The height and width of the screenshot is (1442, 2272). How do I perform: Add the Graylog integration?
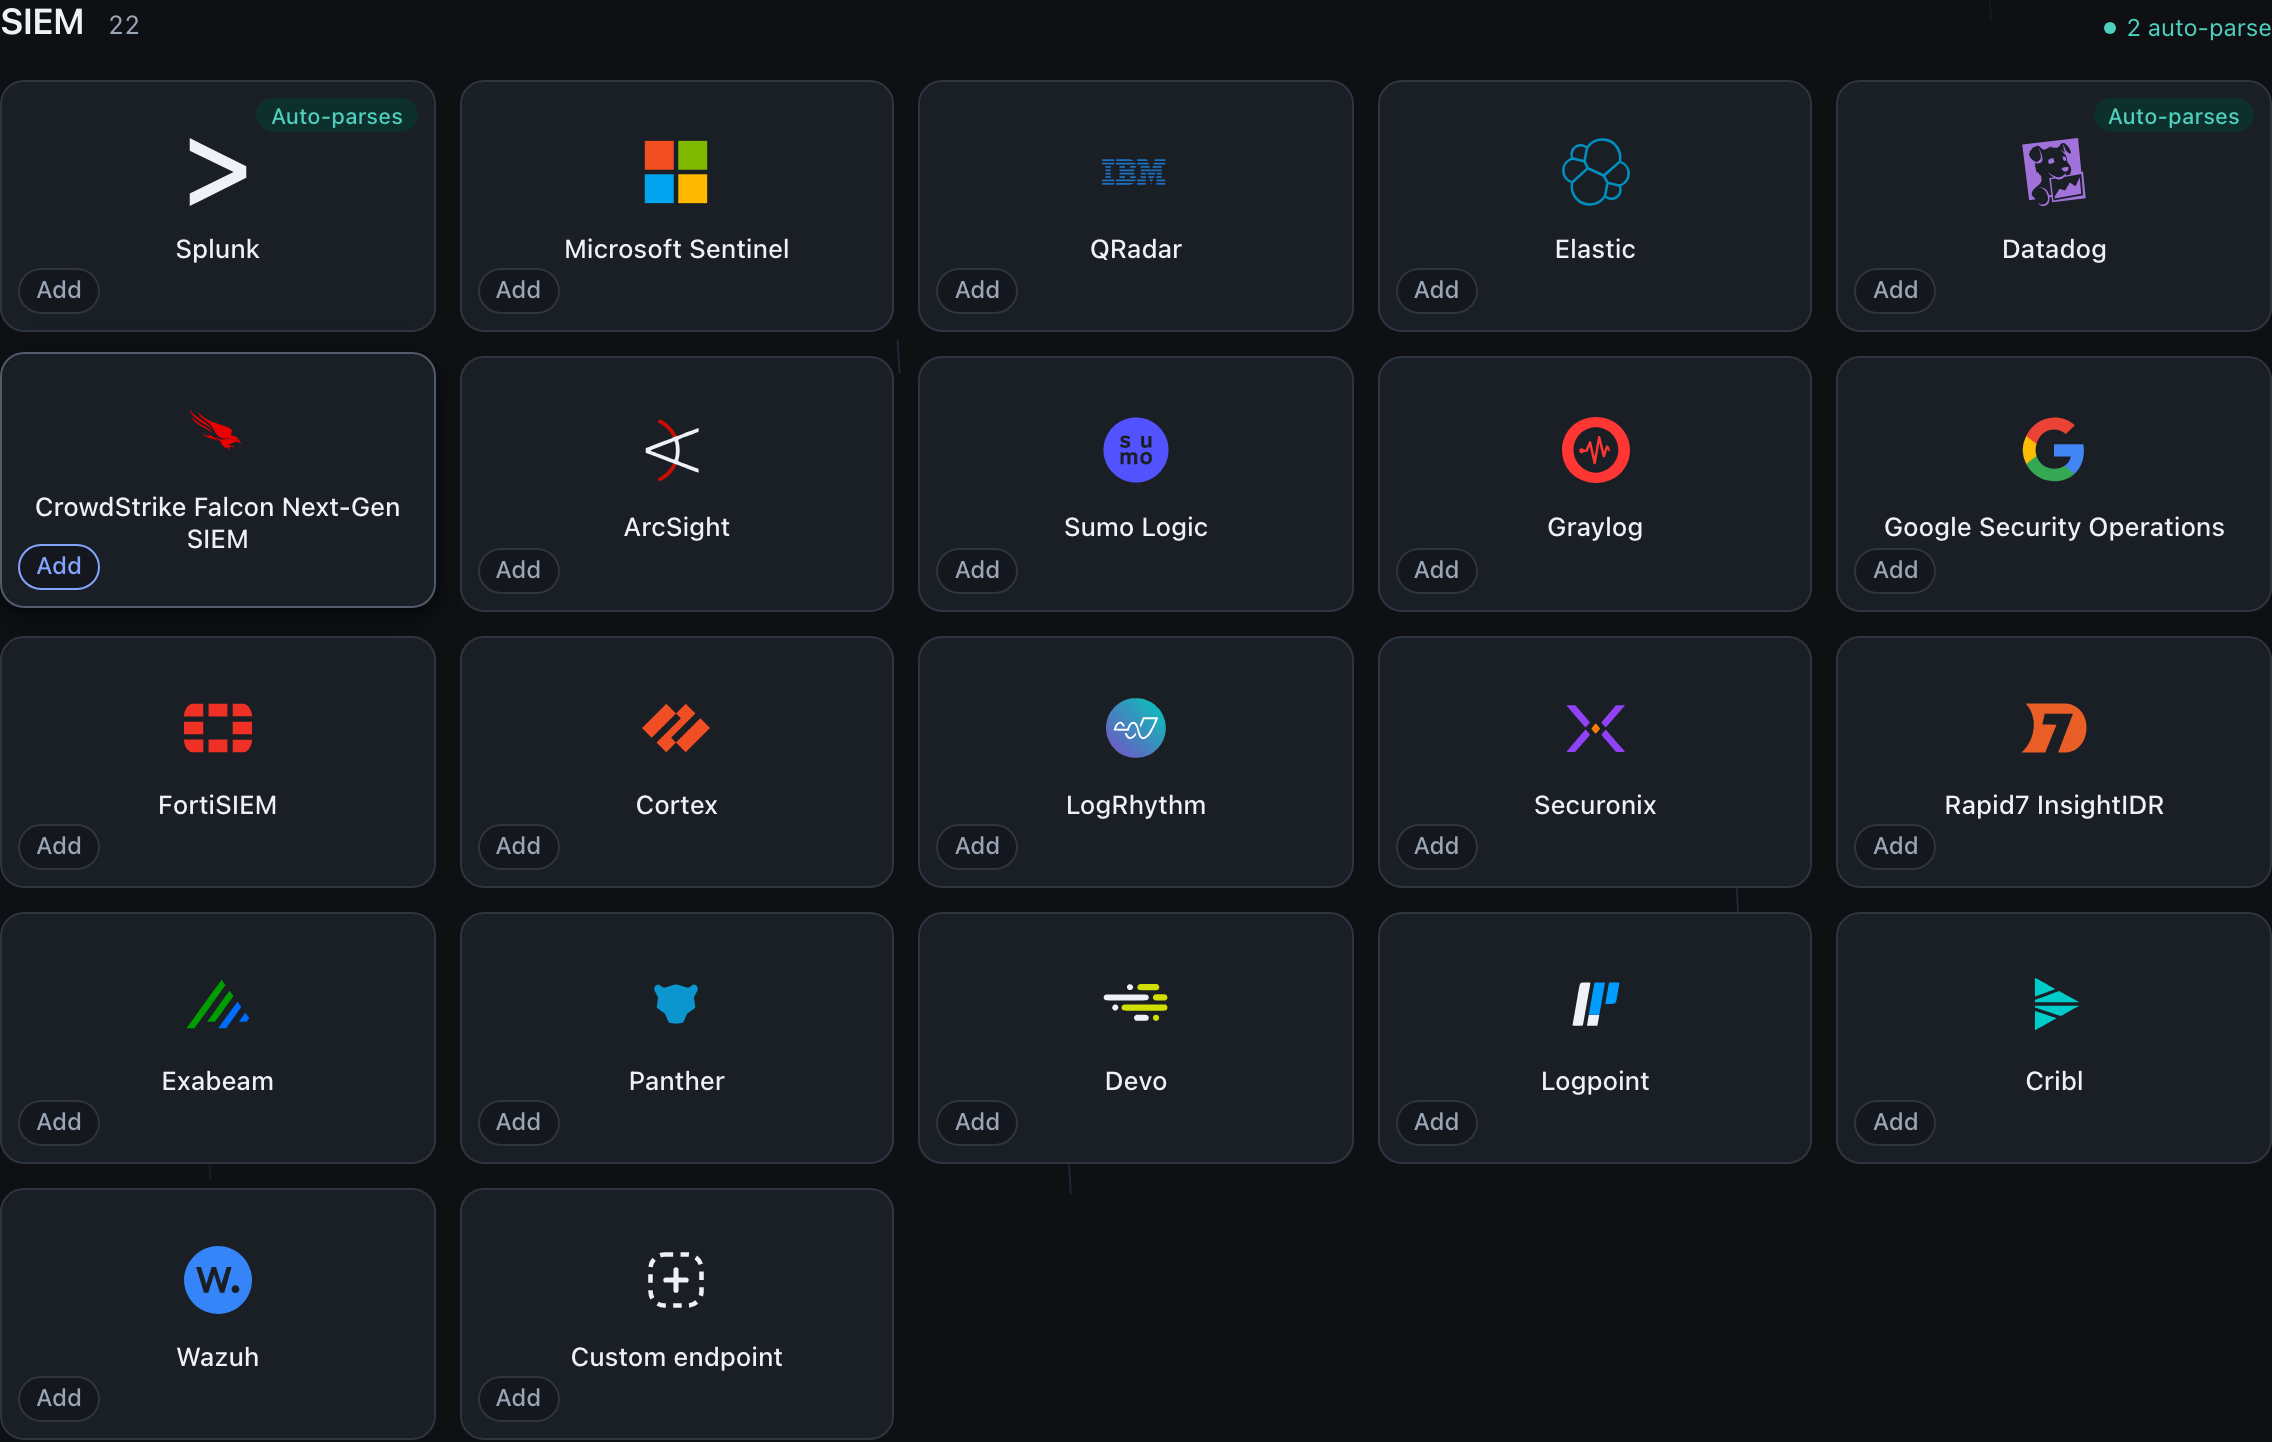[x=1436, y=570]
